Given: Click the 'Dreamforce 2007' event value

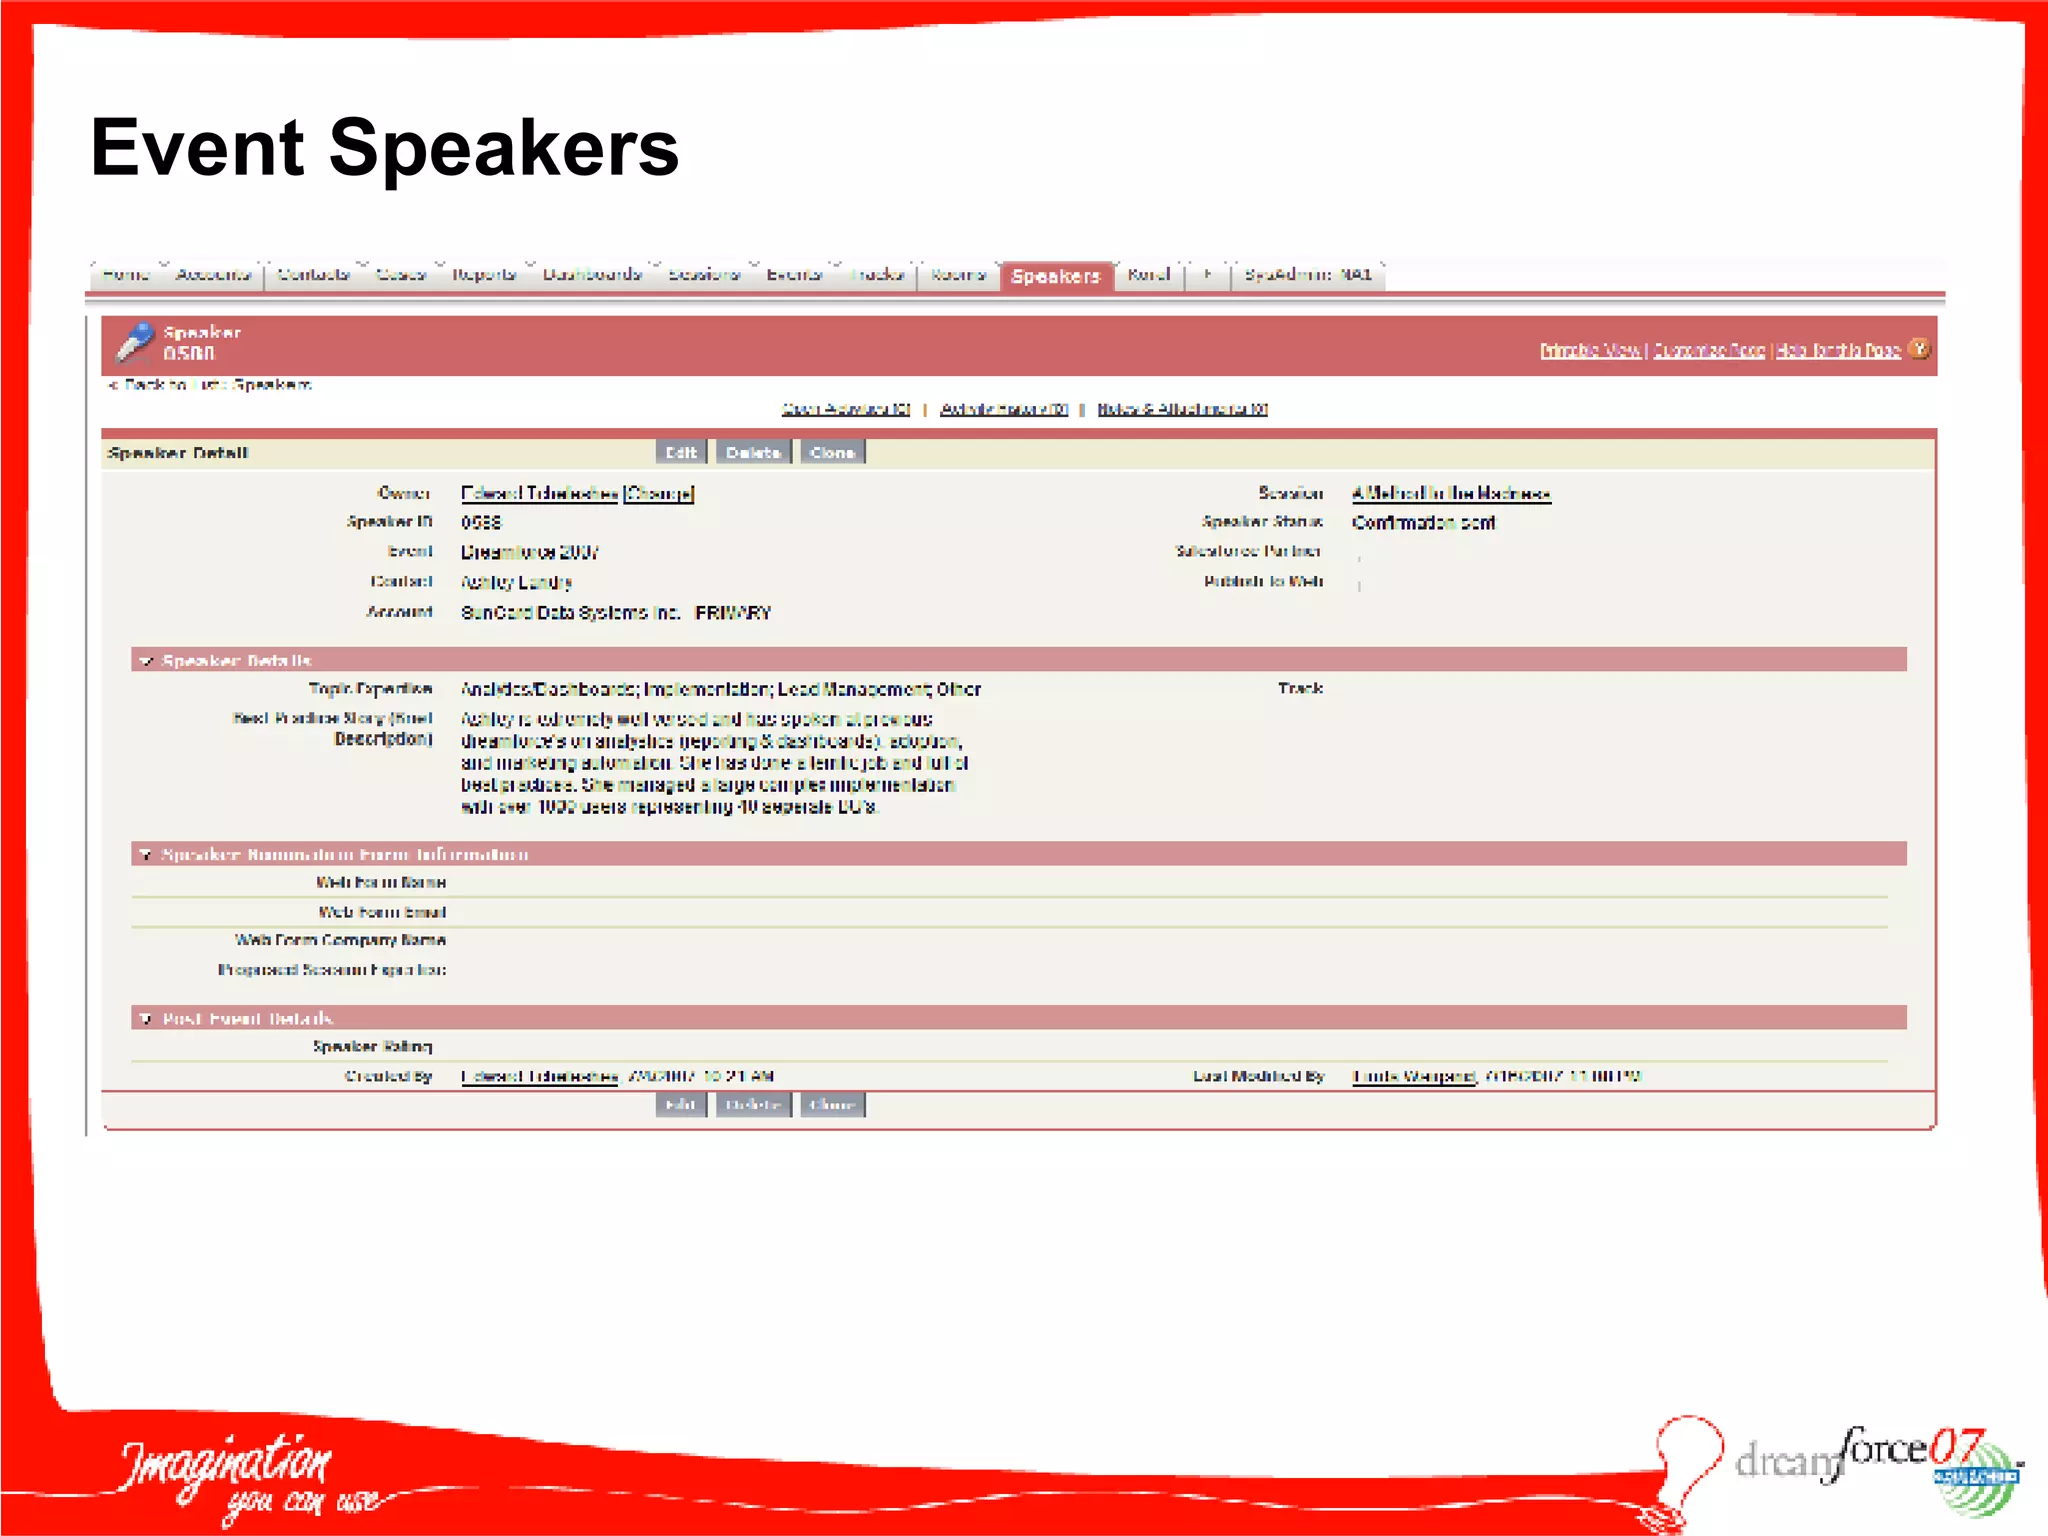Looking at the screenshot, I should [x=530, y=553].
